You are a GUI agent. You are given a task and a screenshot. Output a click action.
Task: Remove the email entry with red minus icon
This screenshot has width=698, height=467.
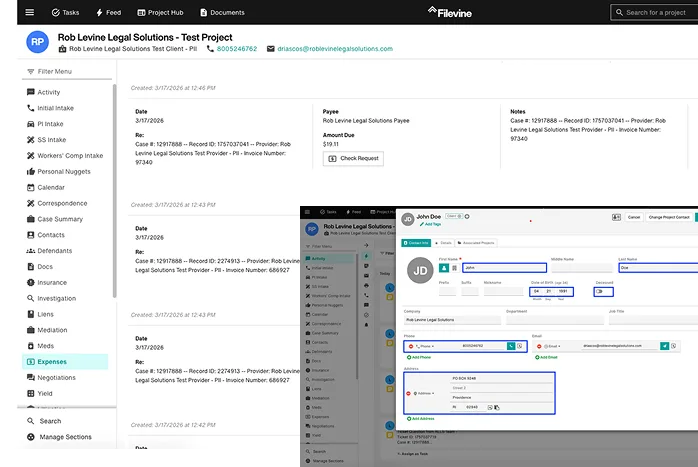point(539,346)
